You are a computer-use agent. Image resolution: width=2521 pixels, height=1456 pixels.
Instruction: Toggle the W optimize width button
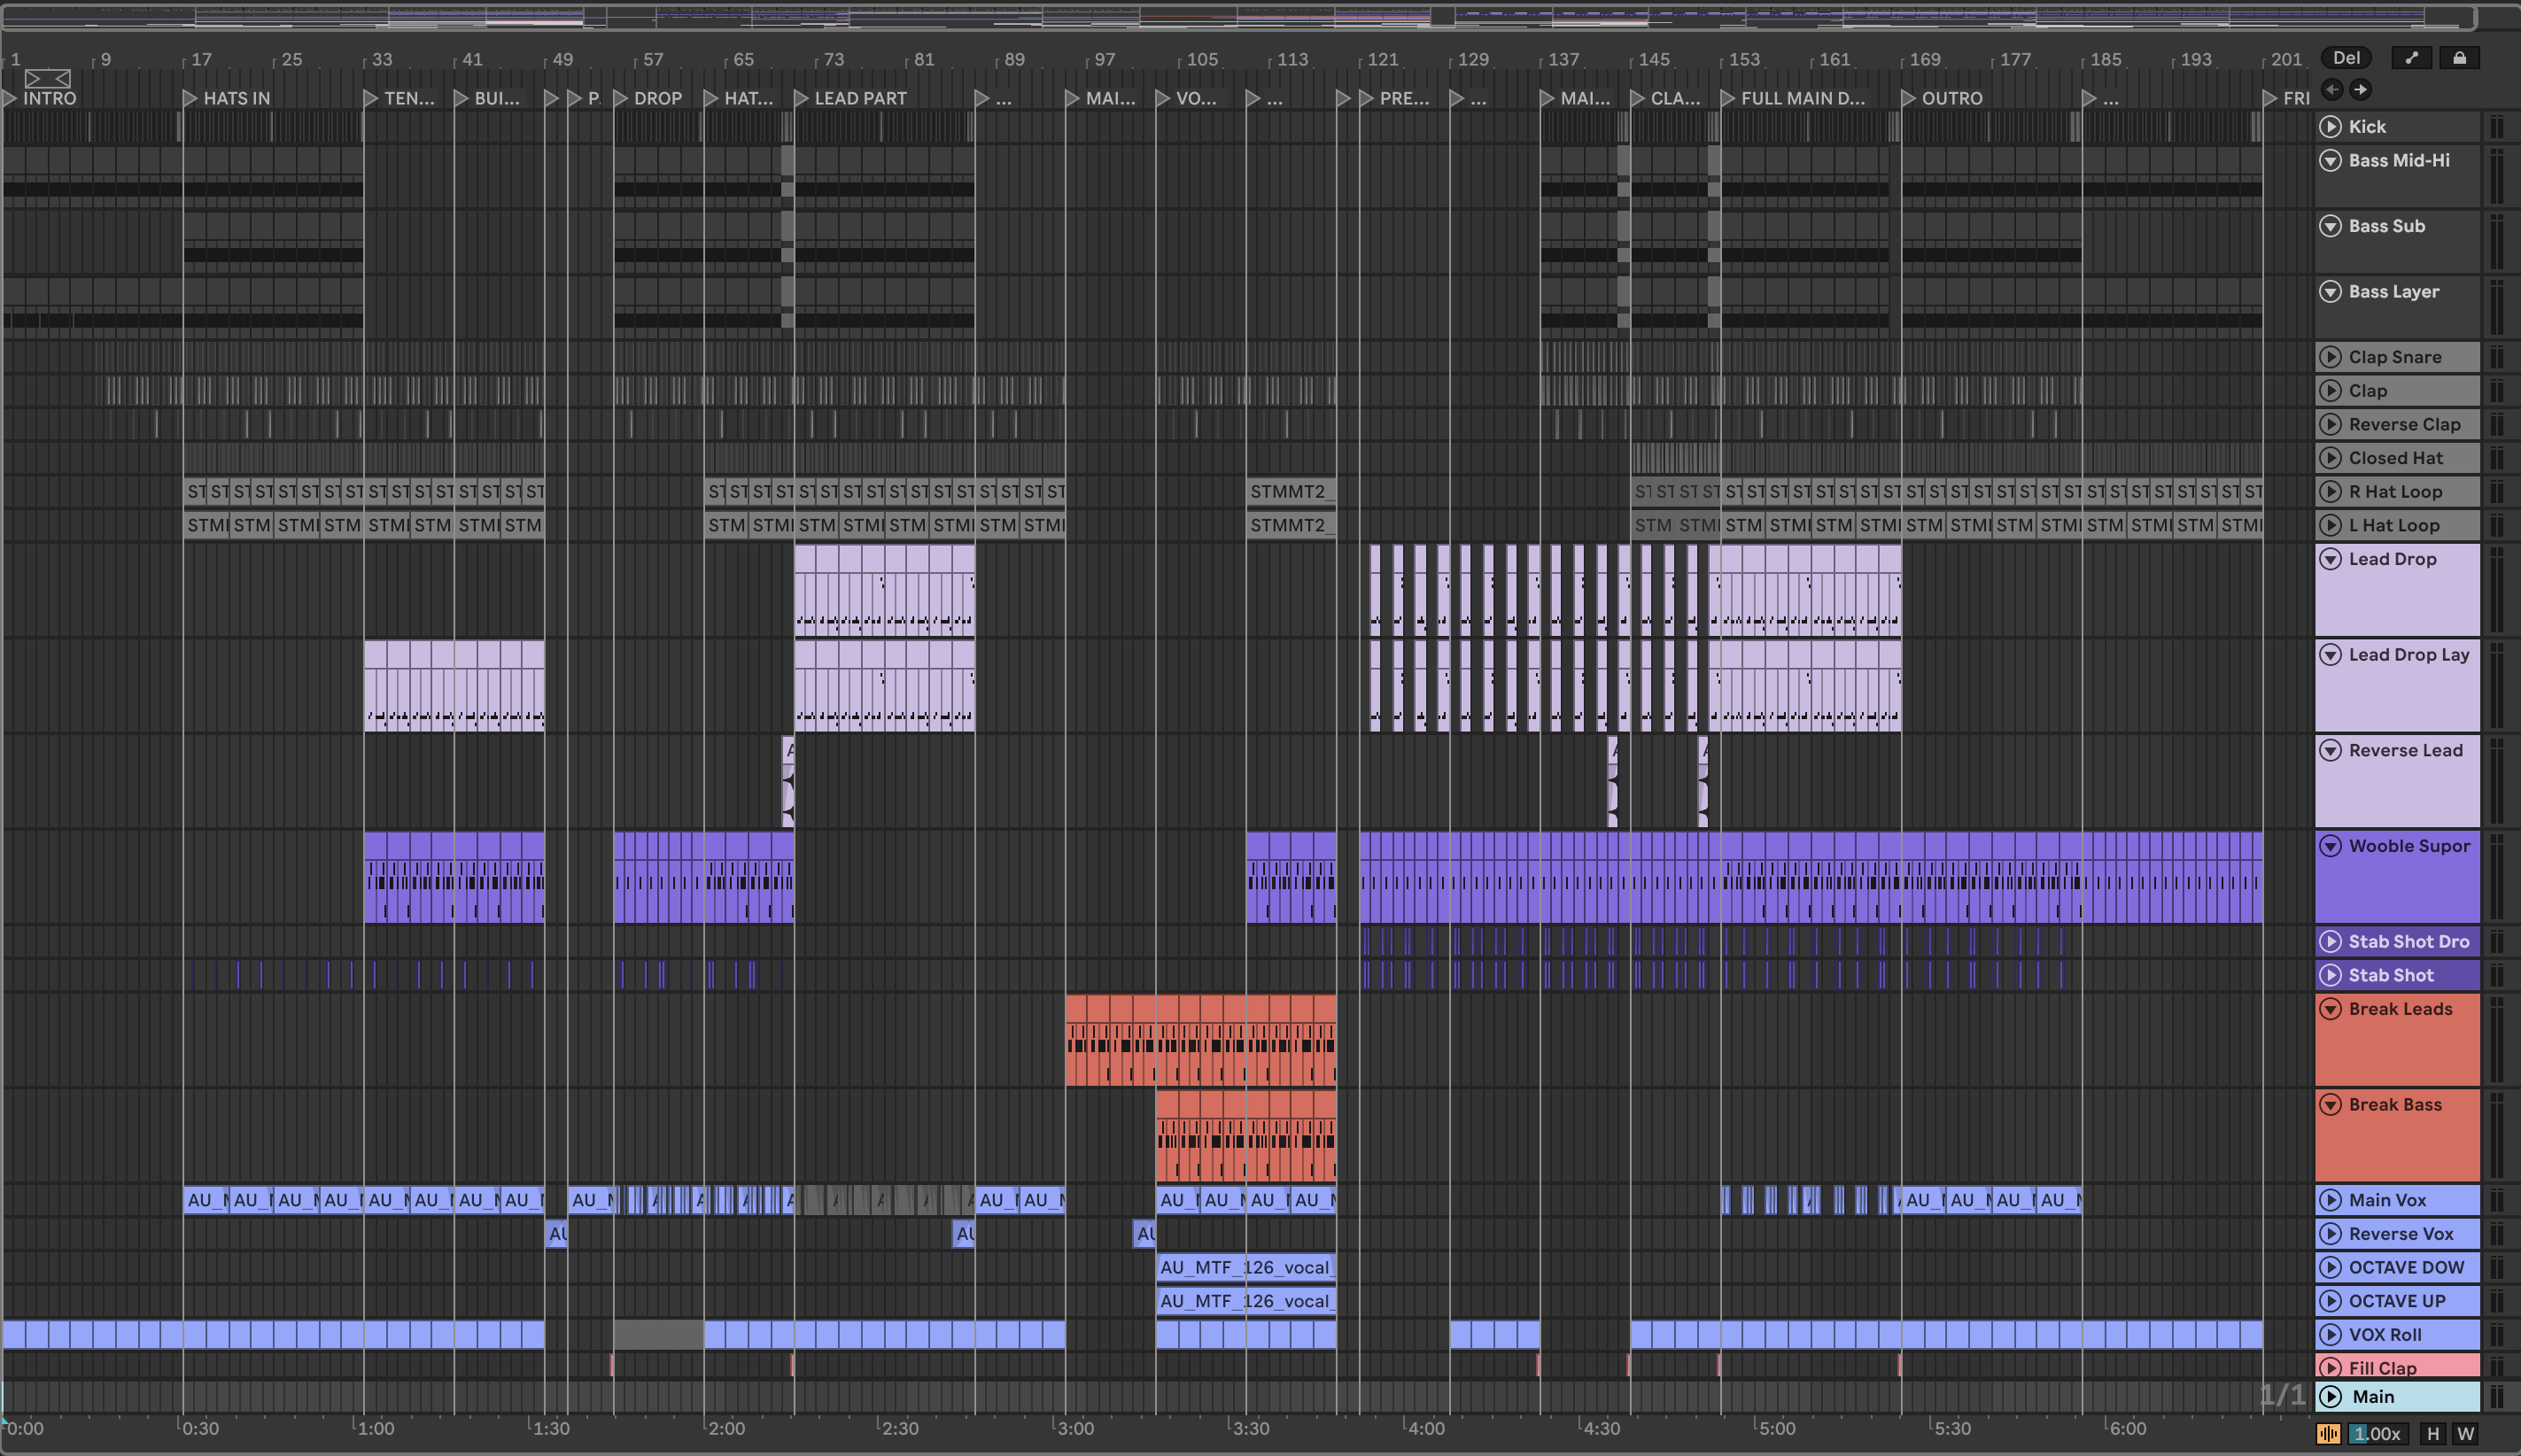click(x=2466, y=1434)
